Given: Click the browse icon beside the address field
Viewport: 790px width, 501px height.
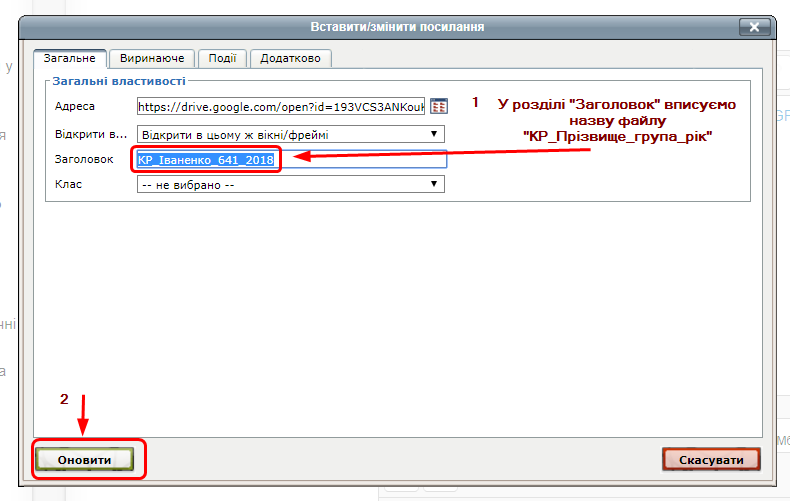Looking at the screenshot, I should tap(438, 106).
